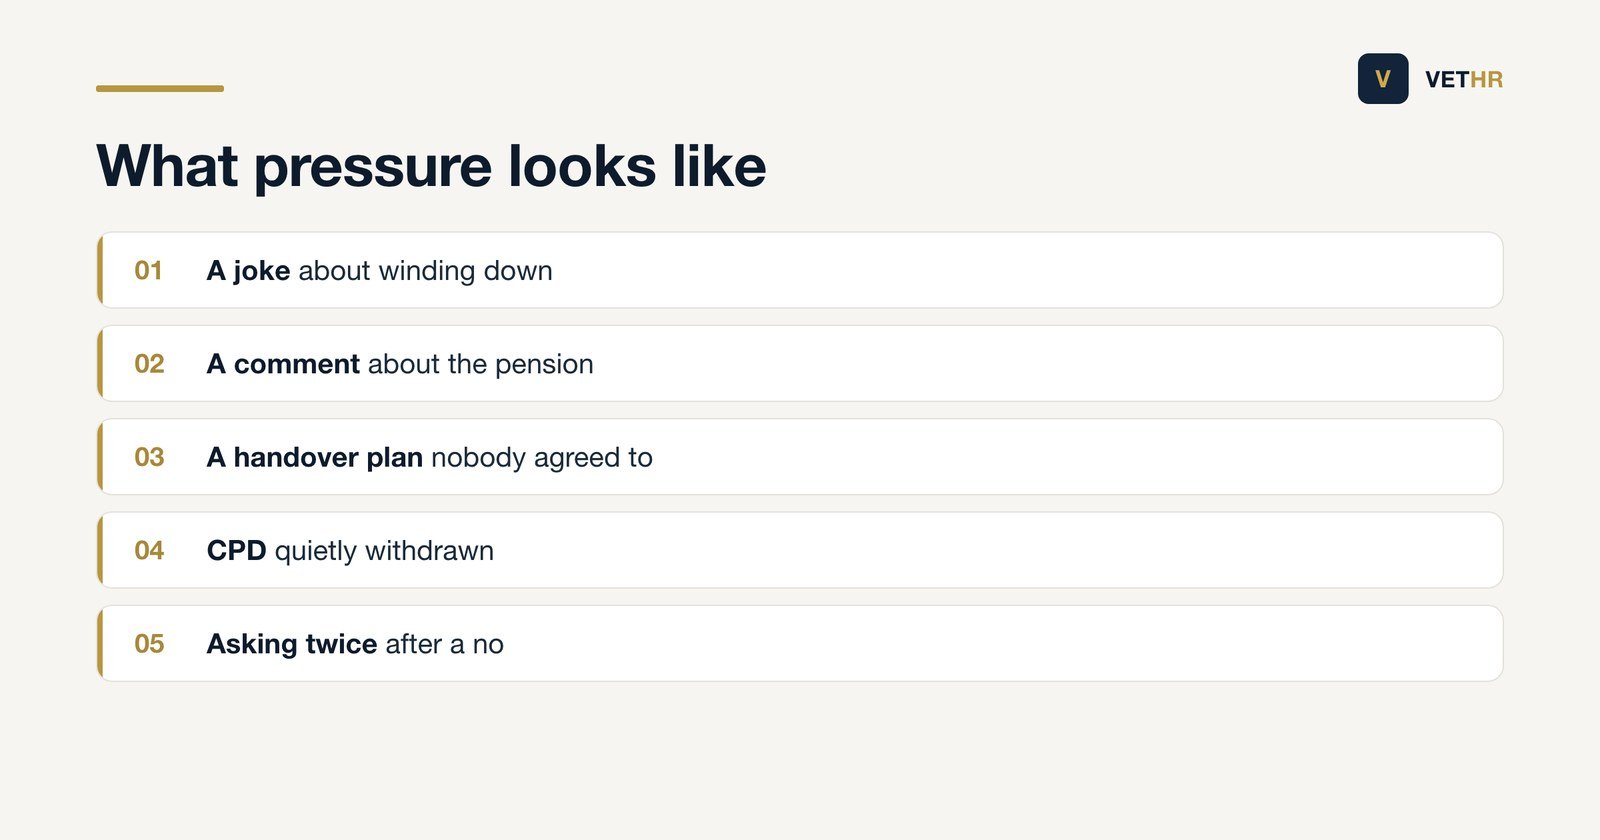Click the bold text 'CPD'
The height and width of the screenshot is (840, 1600).
(x=237, y=551)
